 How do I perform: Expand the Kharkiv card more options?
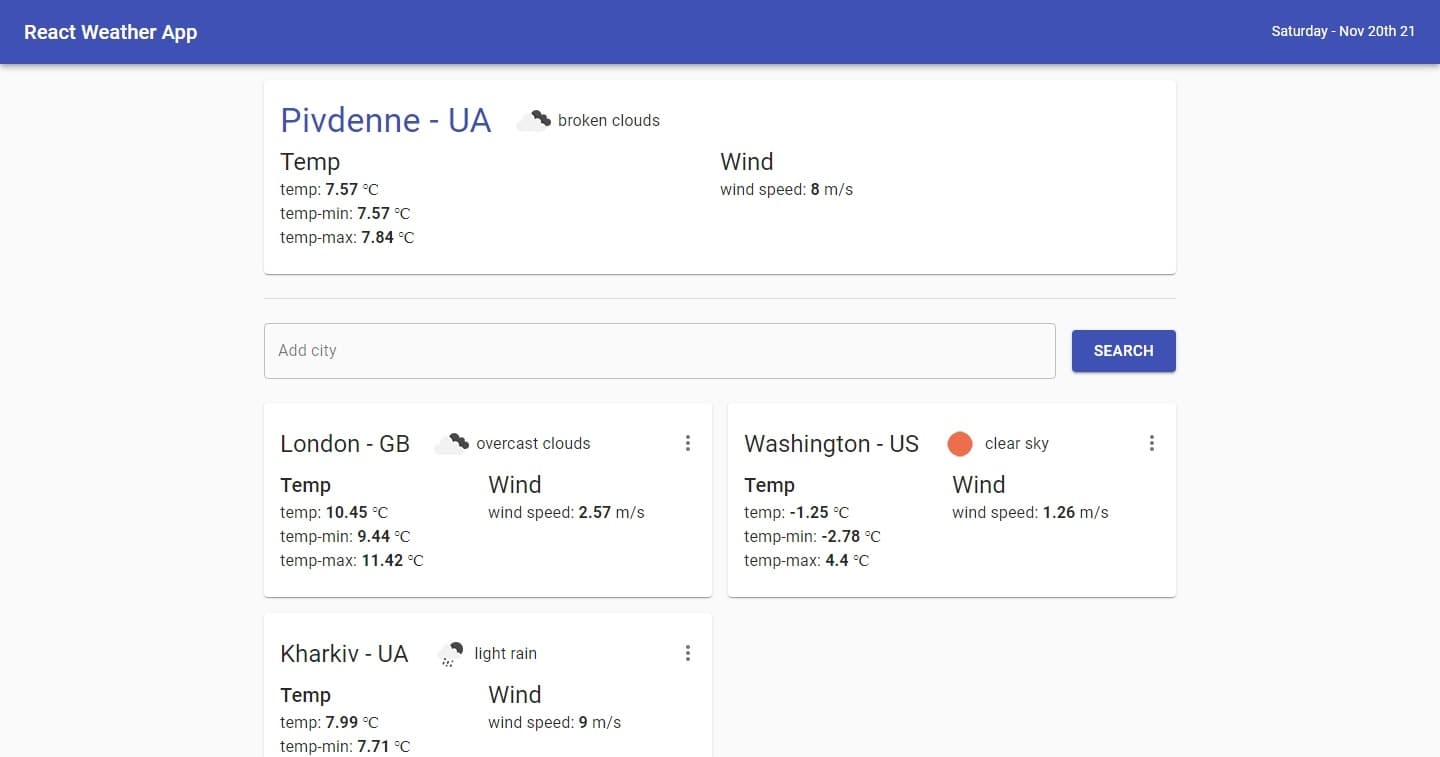(687, 653)
